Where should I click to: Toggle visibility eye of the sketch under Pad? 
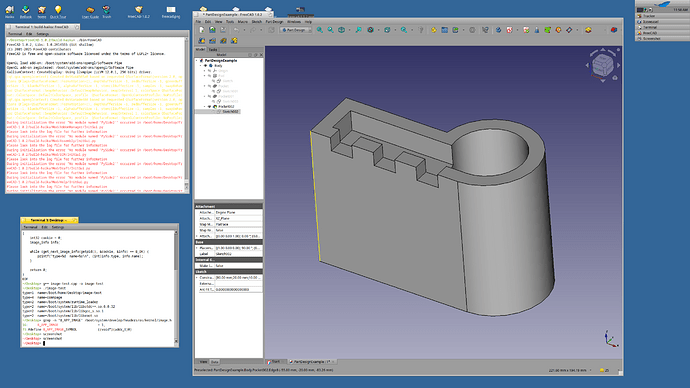tap(214, 81)
